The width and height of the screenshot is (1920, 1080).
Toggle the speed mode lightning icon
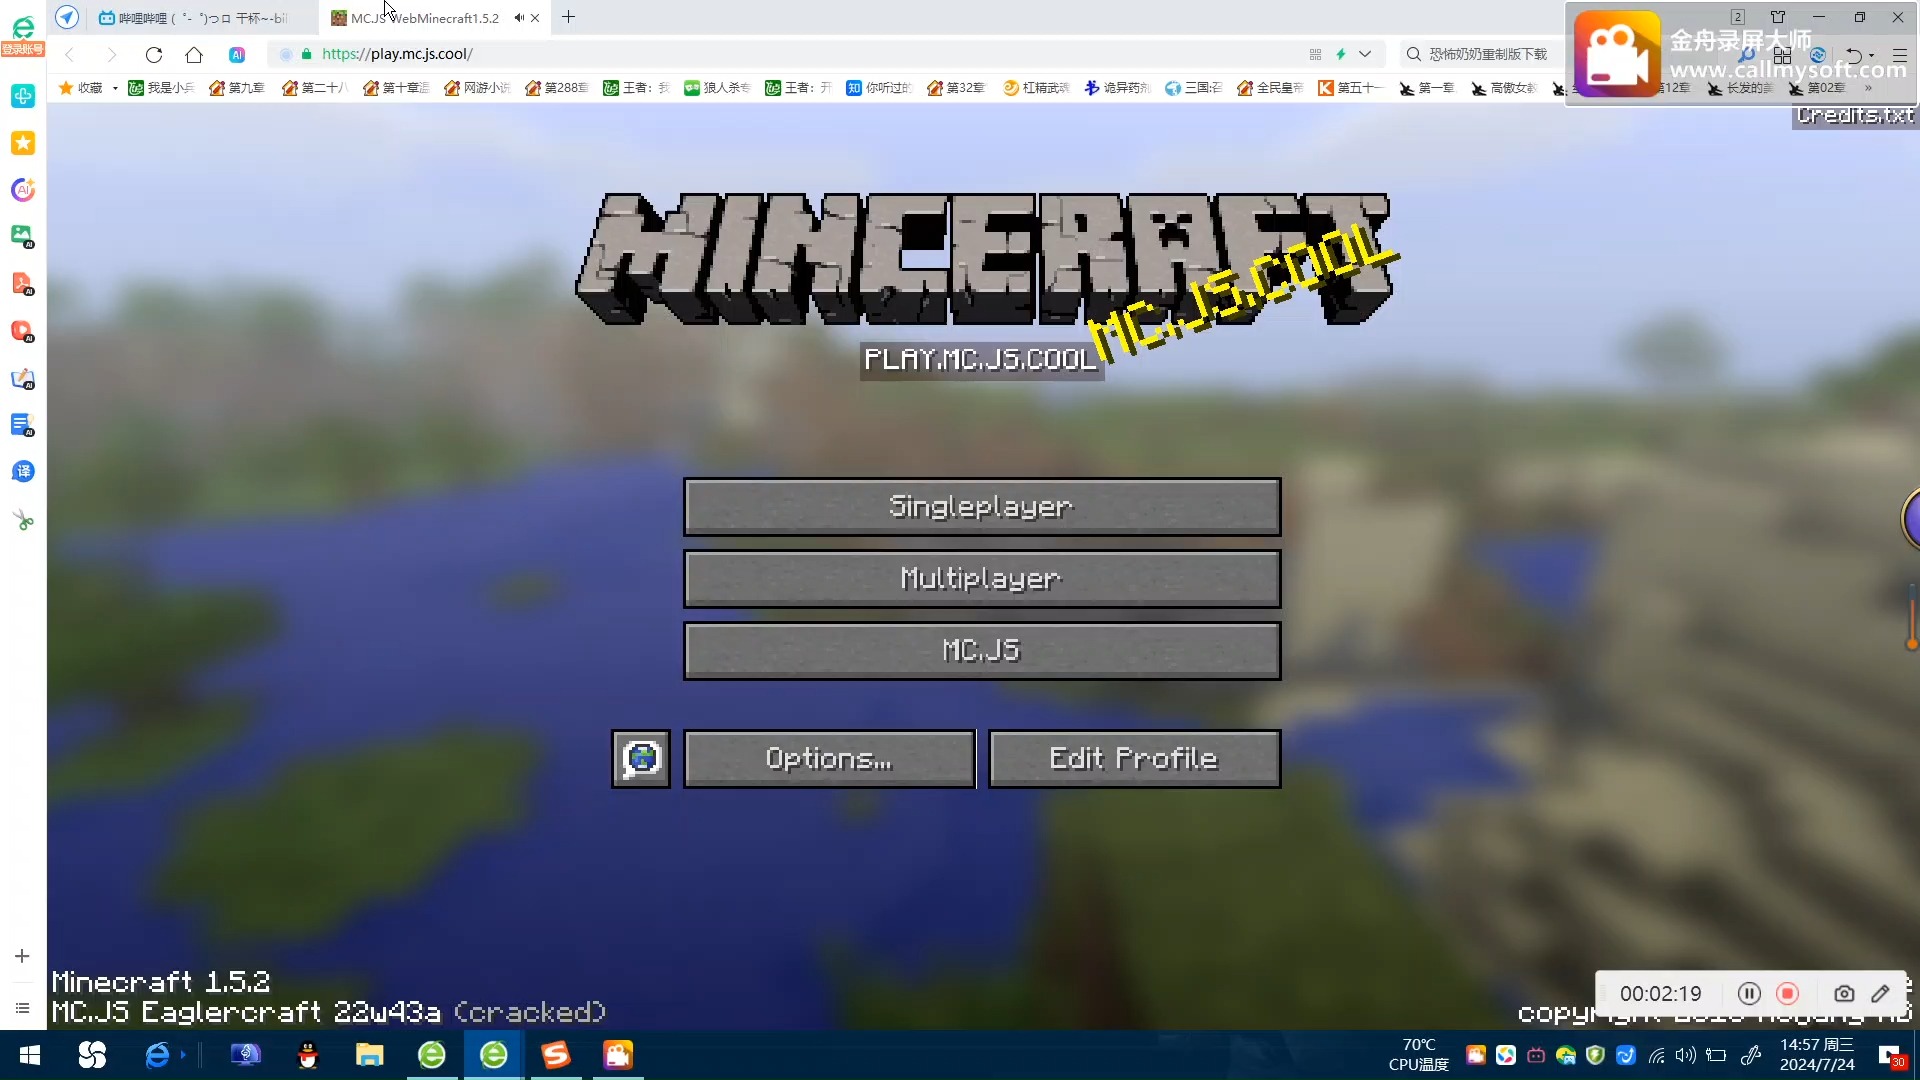(1341, 54)
